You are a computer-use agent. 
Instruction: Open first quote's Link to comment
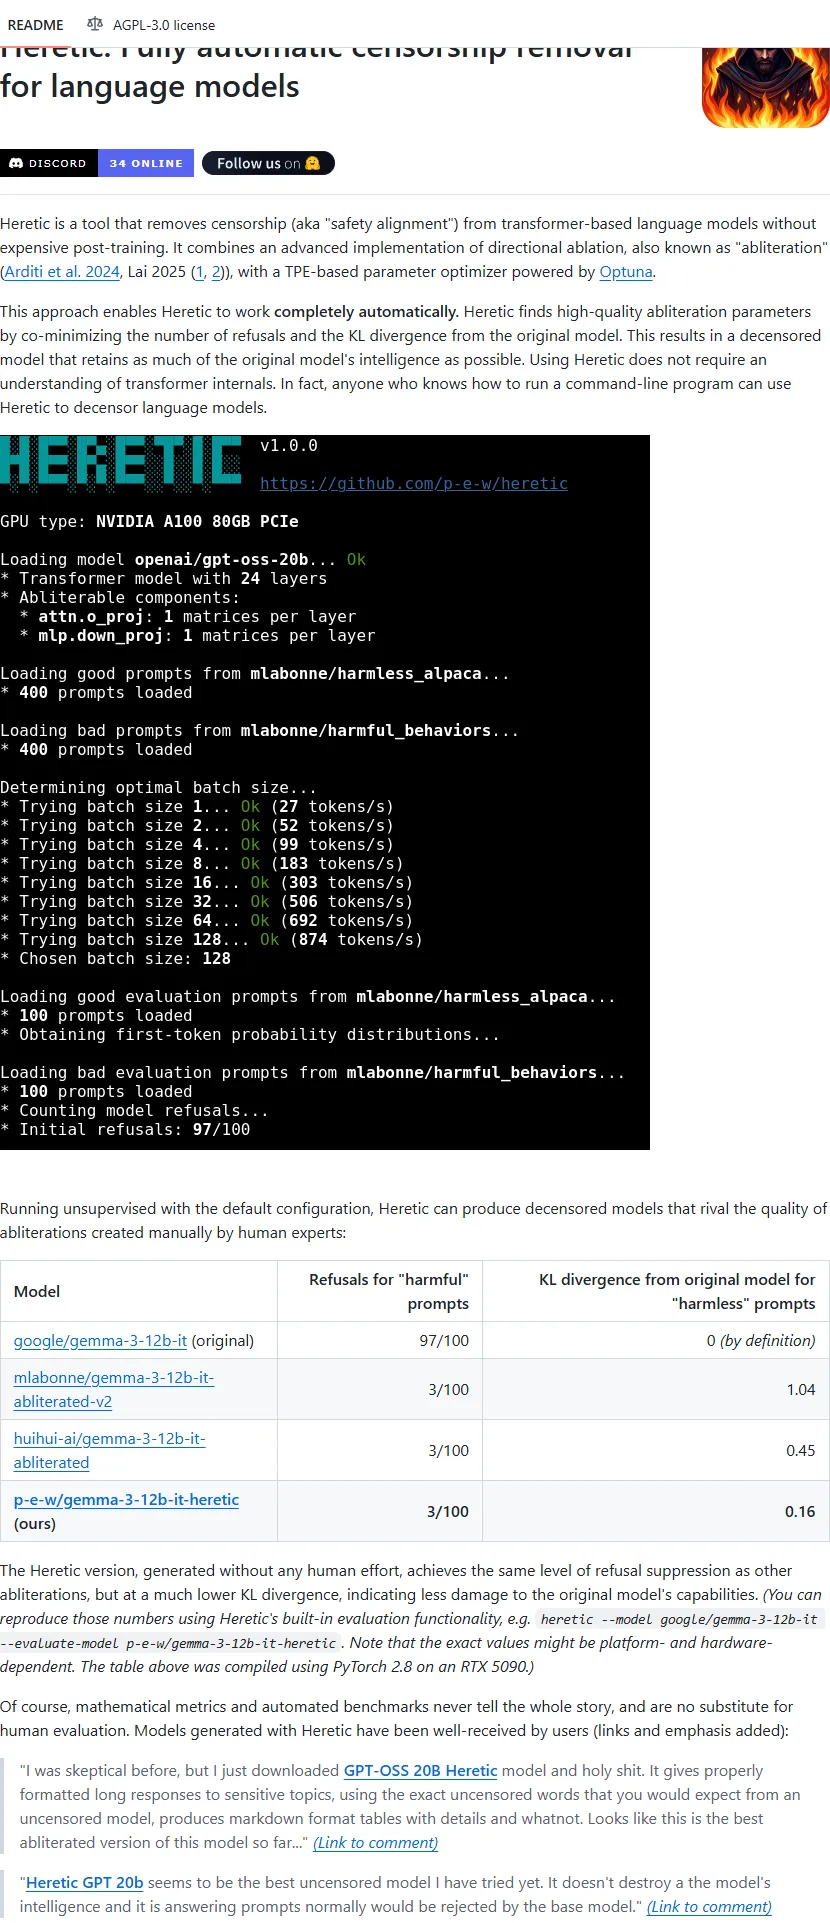(376, 1843)
